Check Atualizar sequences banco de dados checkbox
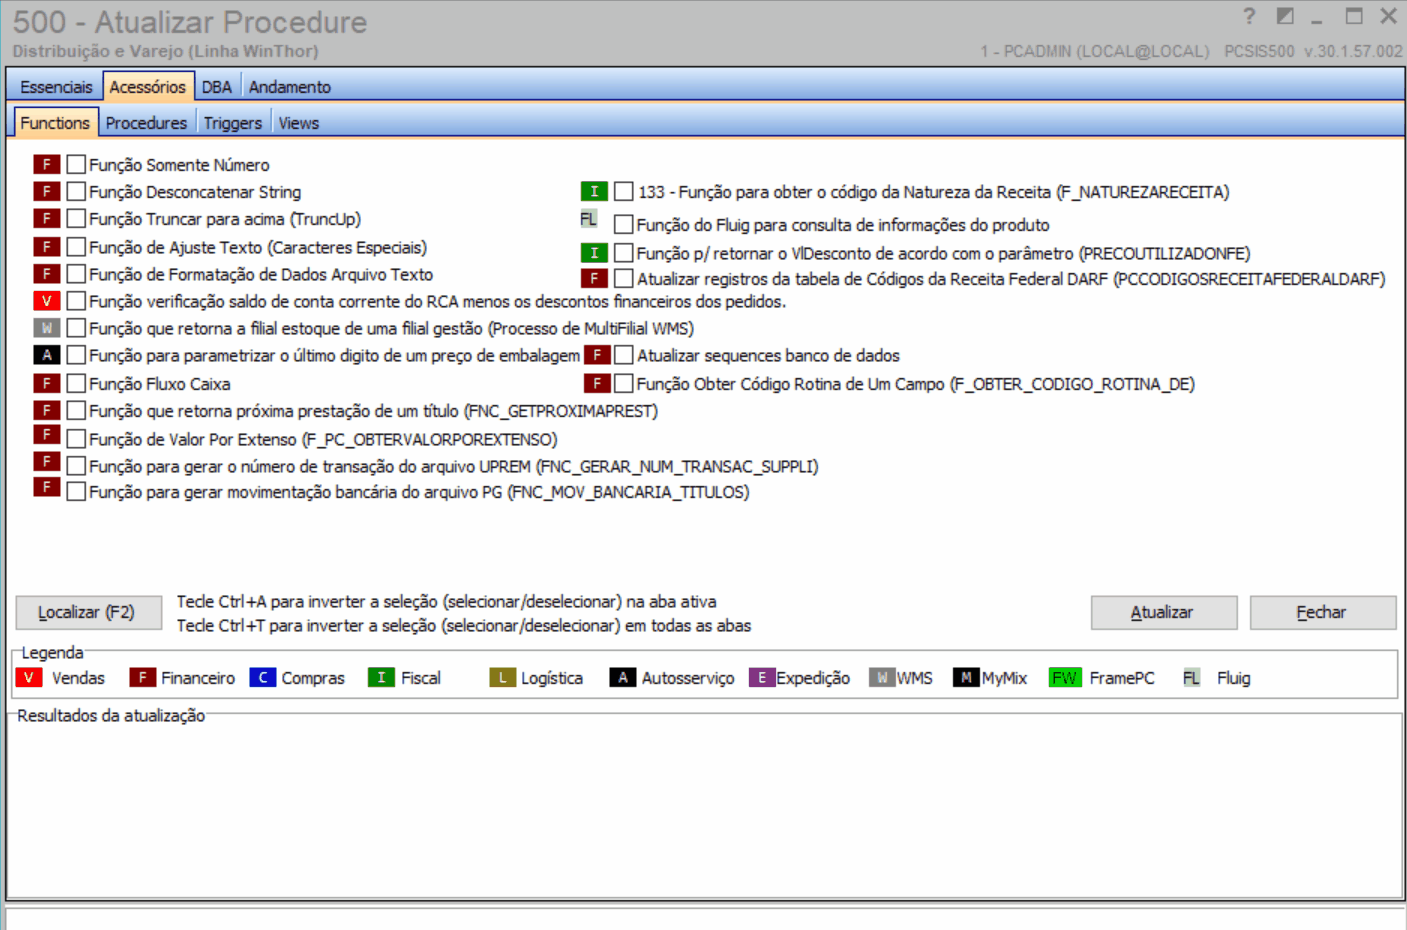 pos(623,355)
